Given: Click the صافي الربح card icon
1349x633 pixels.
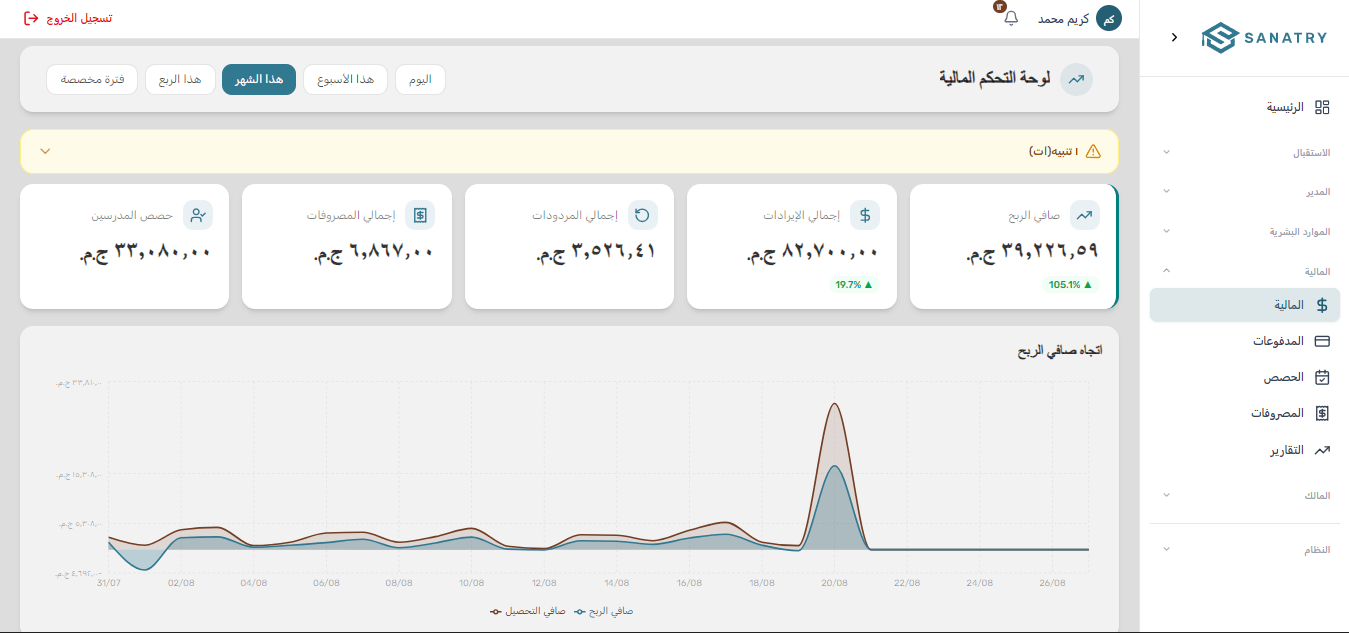Looking at the screenshot, I should pyautogui.click(x=1084, y=215).
